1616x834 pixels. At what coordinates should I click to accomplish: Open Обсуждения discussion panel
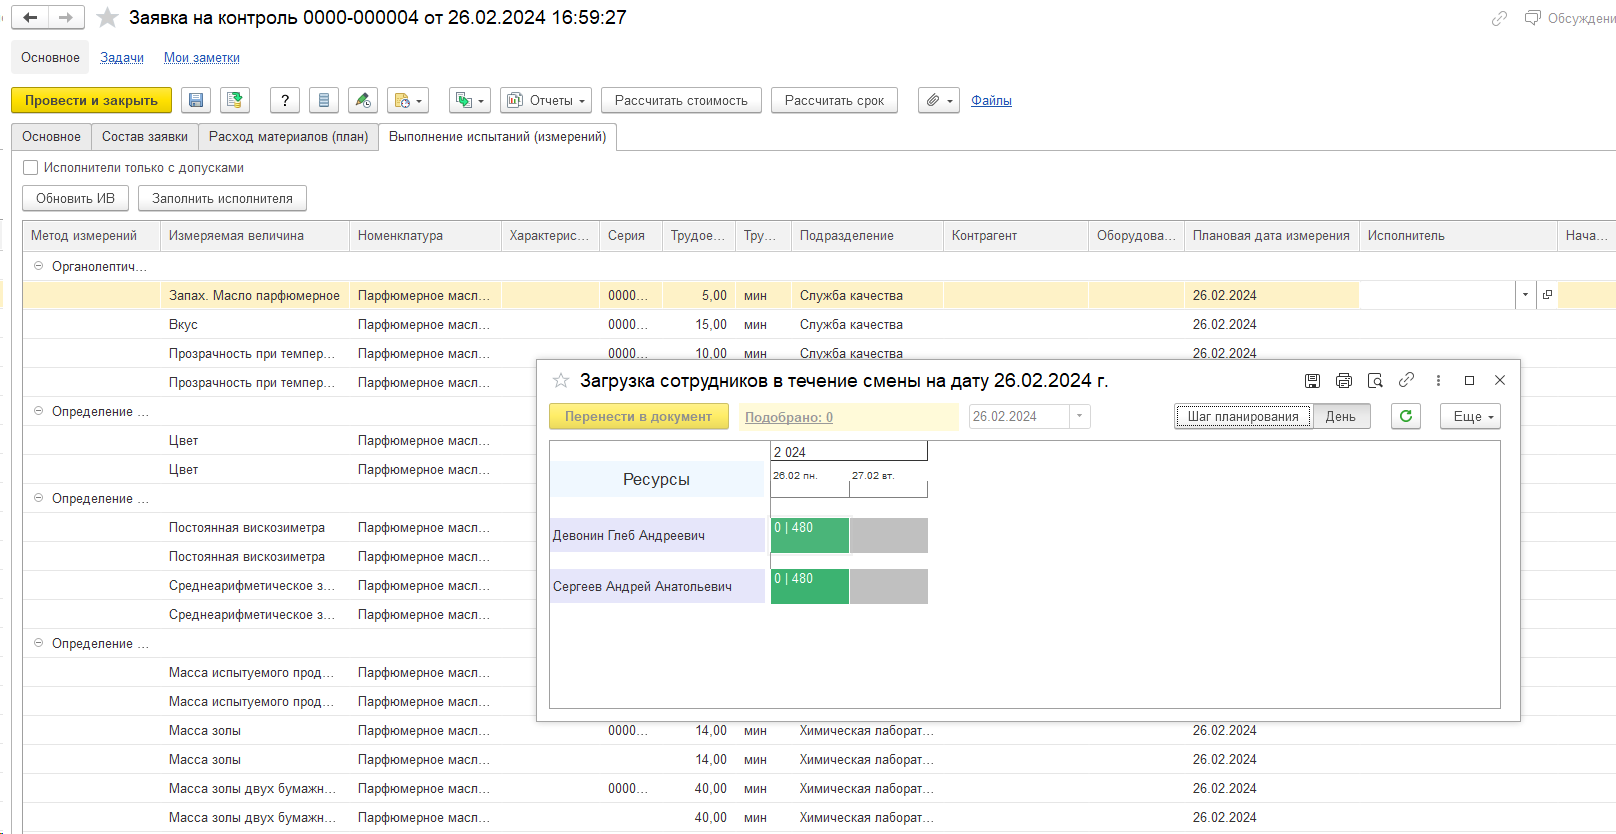[x=1570, y=18]
